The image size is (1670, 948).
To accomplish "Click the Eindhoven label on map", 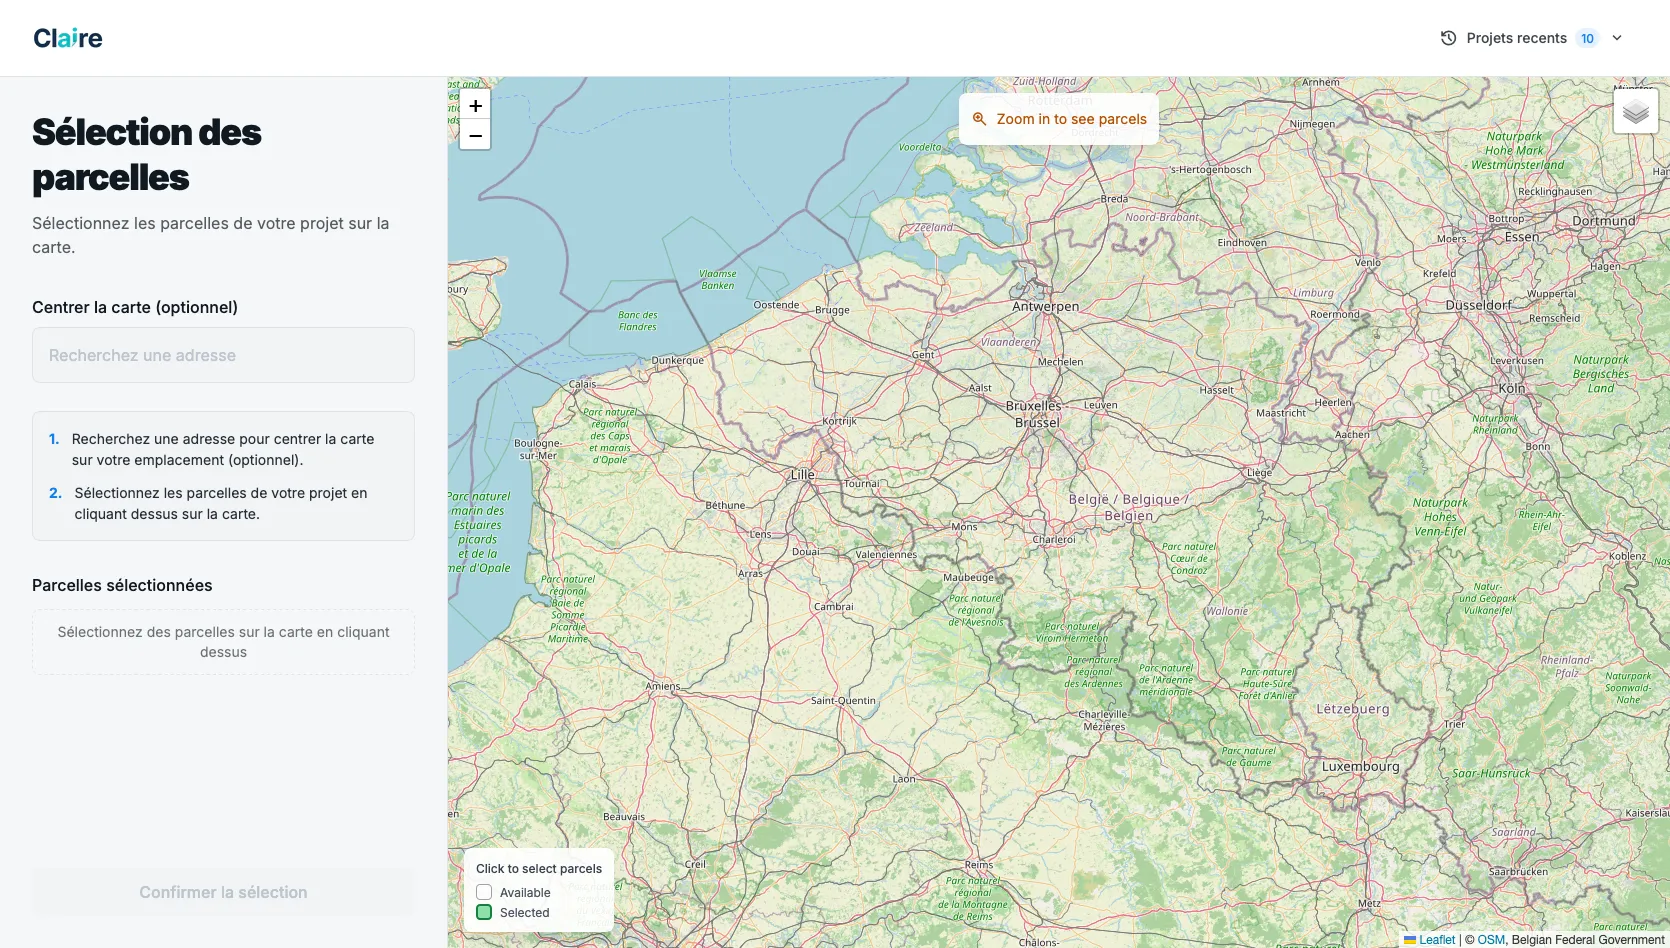I will coord(1242,242).
